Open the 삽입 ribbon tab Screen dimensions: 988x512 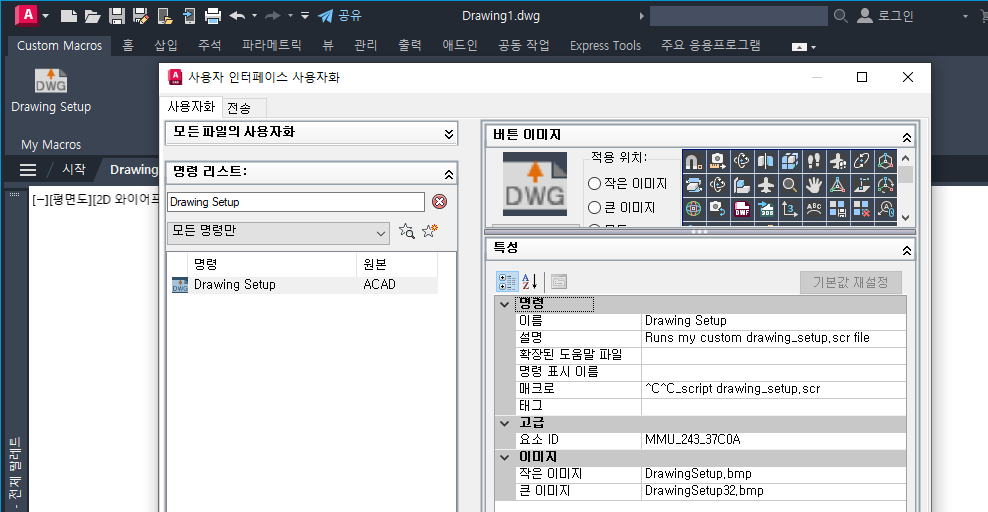point(166,45)
